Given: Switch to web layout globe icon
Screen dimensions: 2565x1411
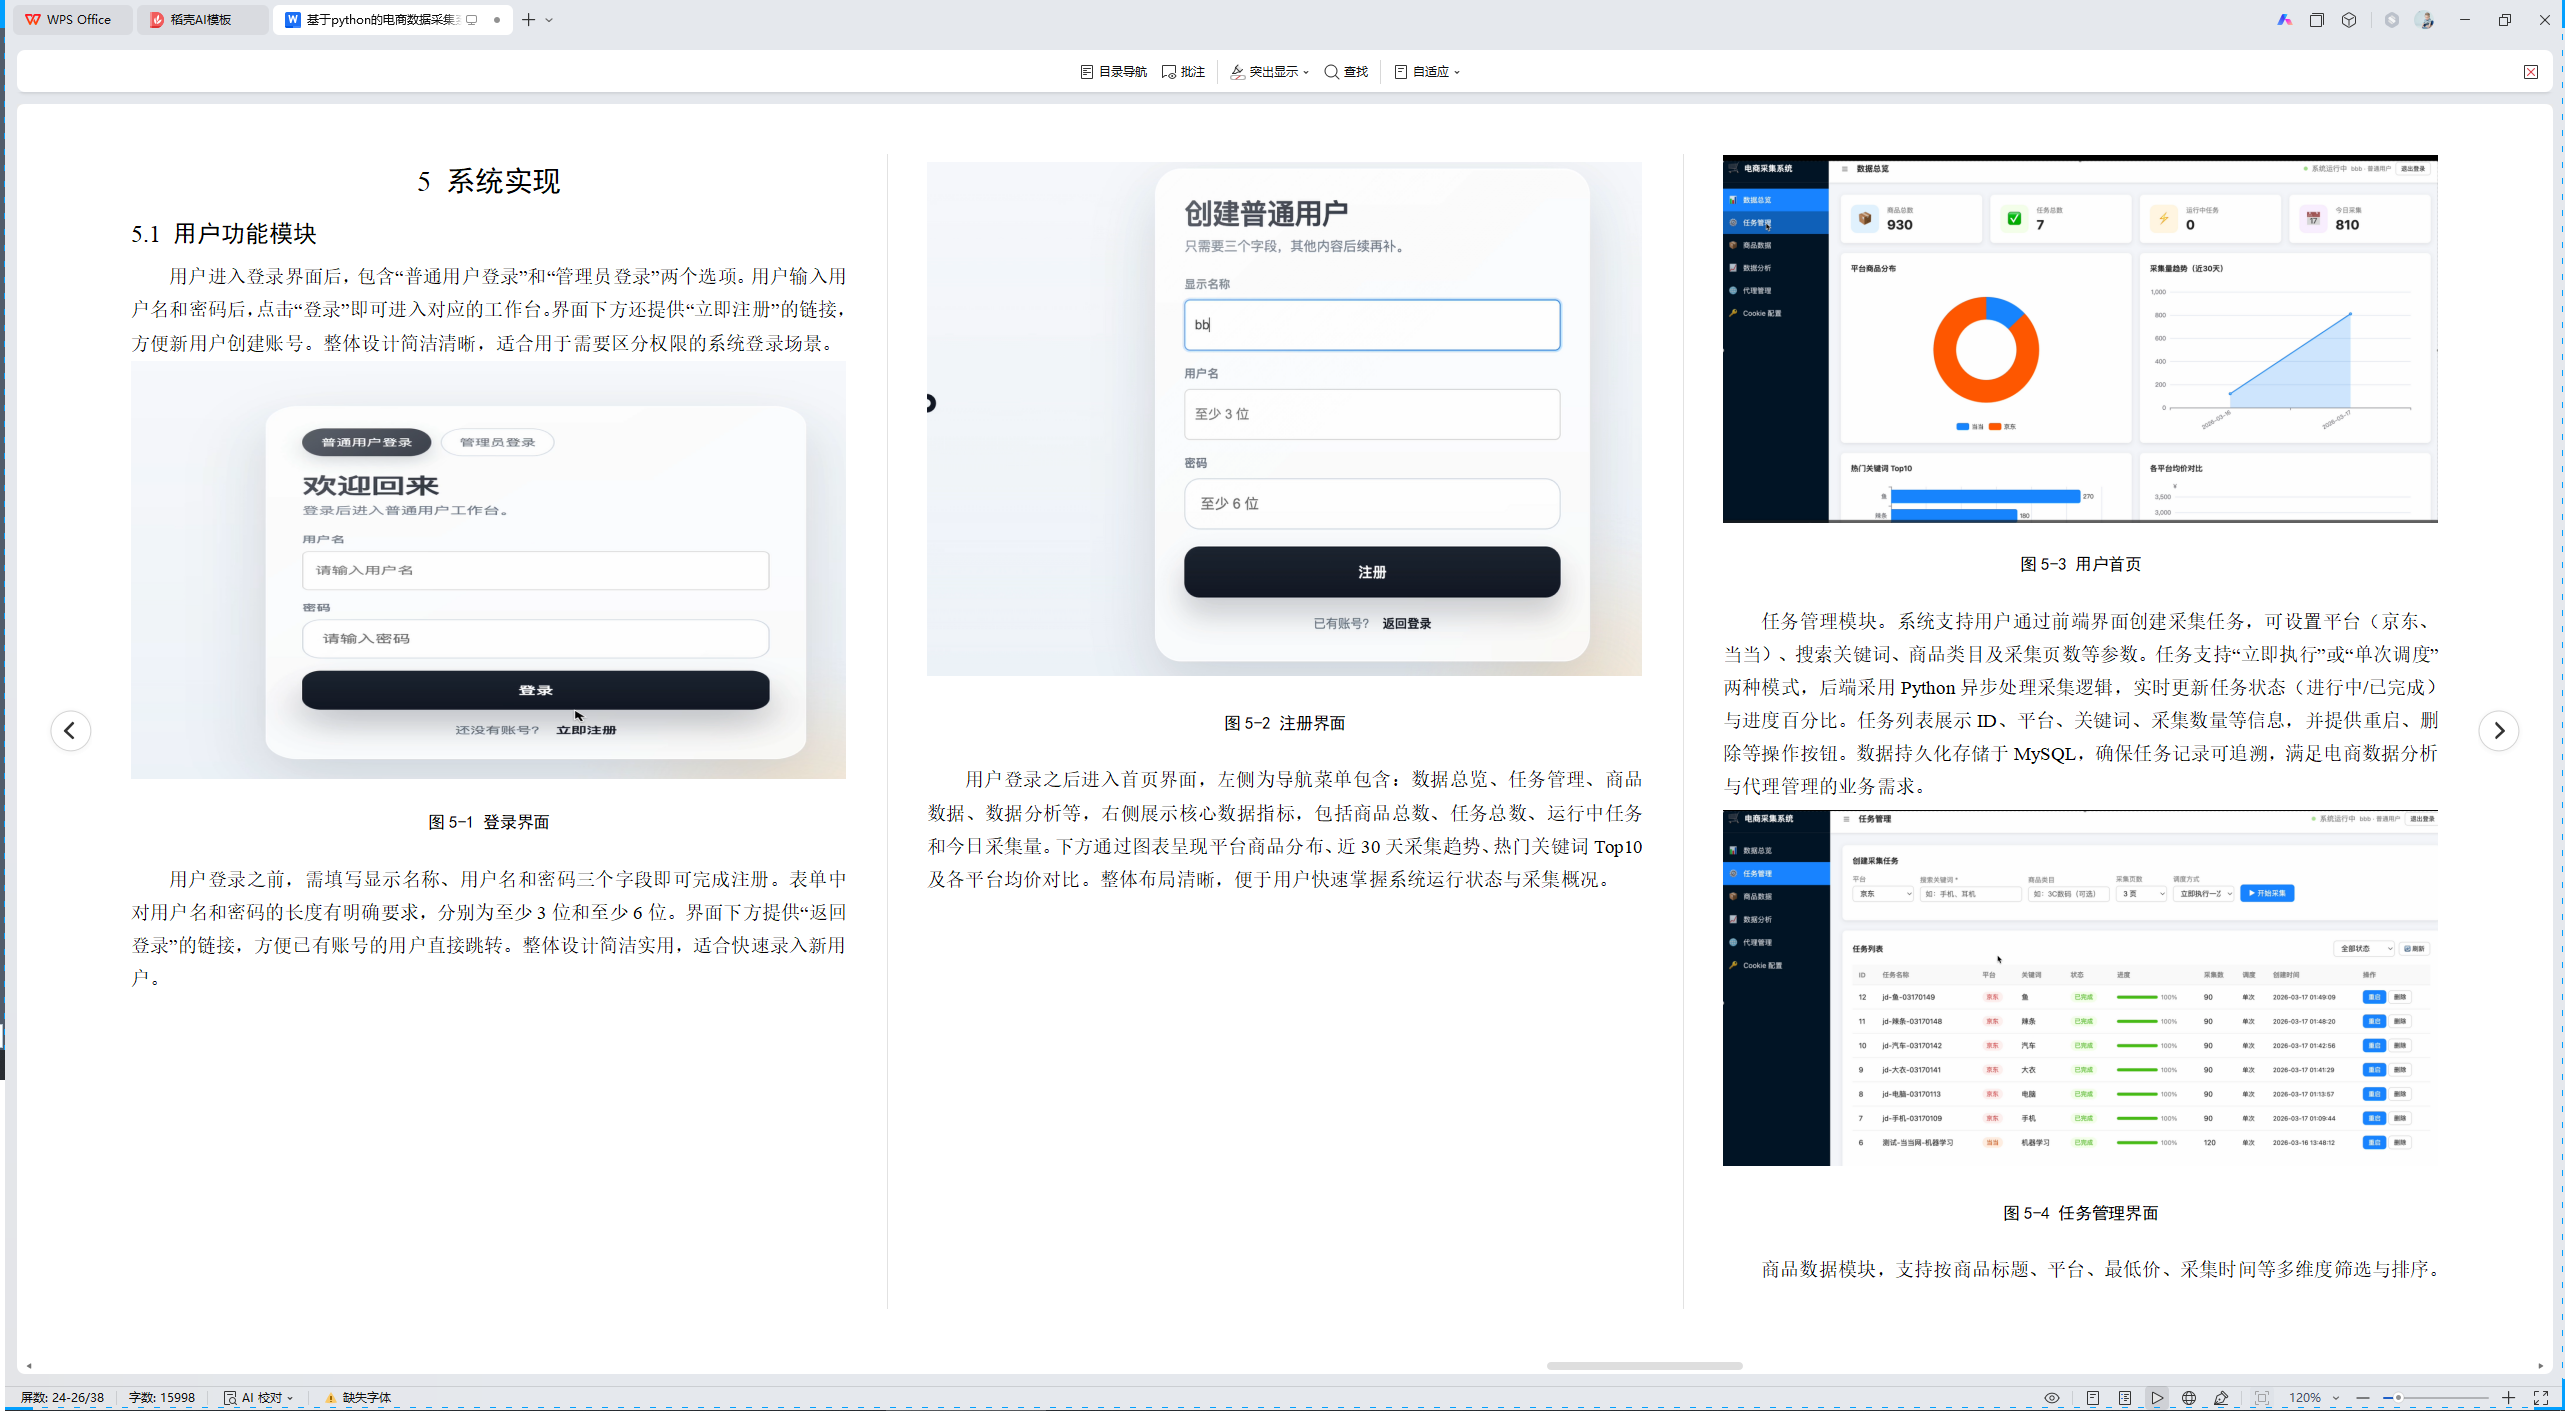Looking at the screenshot, I should (x=2189, y=1397).
